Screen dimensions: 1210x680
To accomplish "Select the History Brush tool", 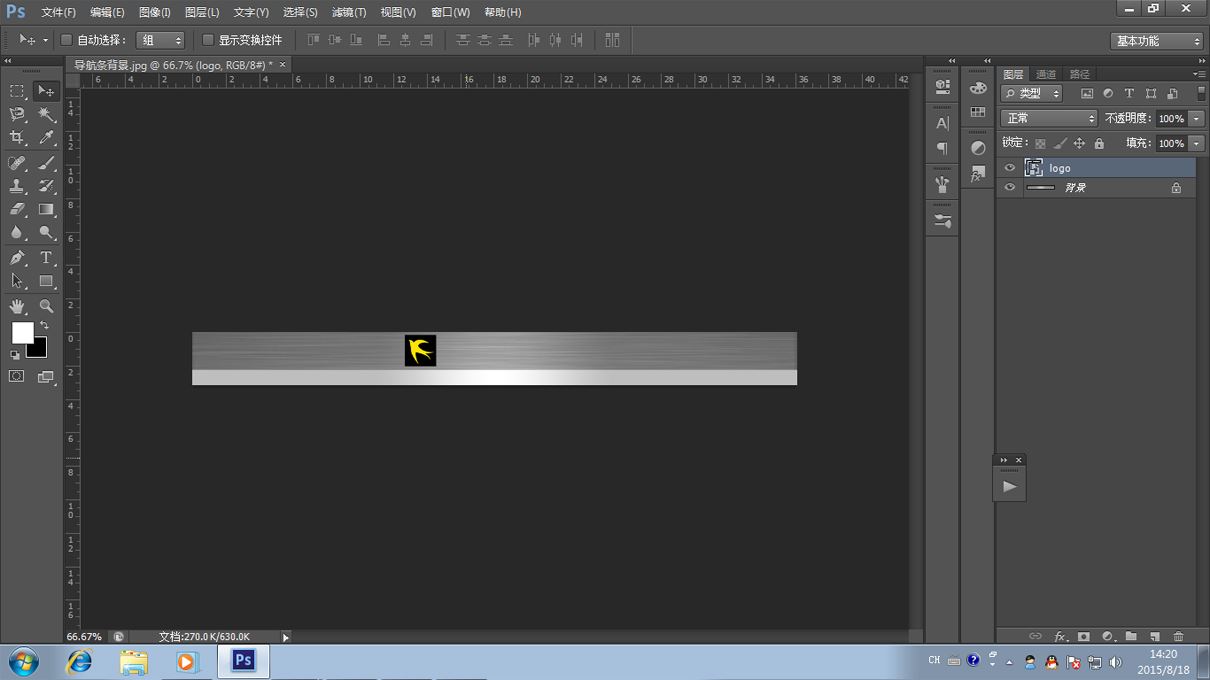I will click(x=46, y=186).
